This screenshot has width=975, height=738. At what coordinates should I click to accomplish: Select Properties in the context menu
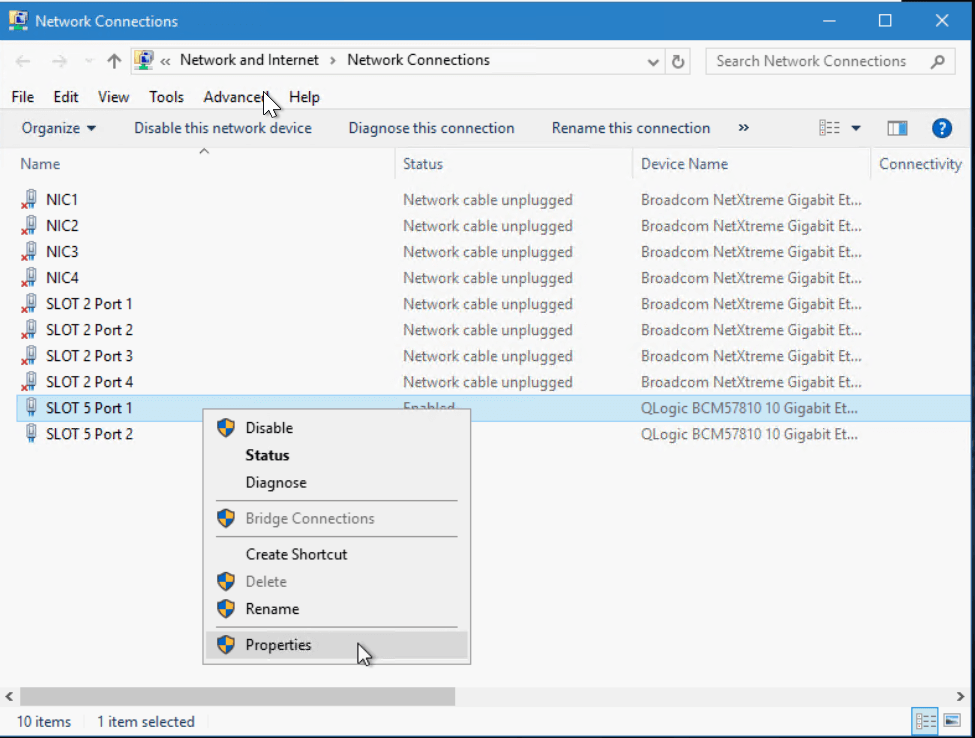[278, 645]
